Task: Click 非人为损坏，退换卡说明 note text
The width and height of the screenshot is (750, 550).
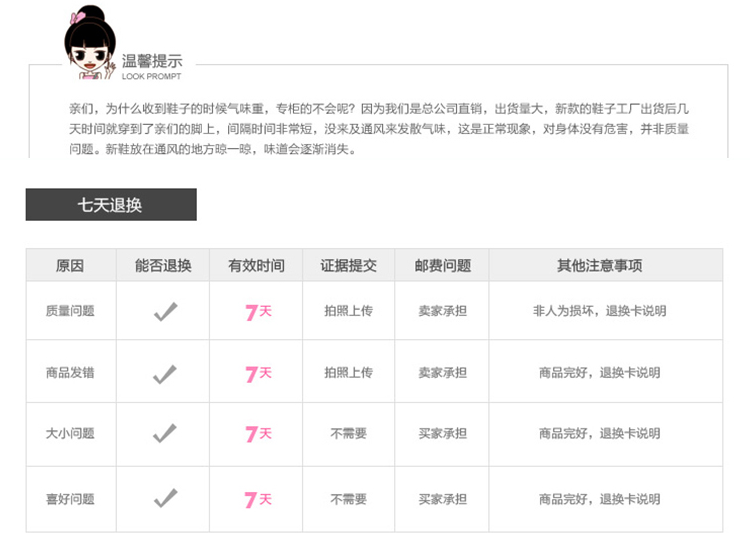Action: (x=599, y=311)
